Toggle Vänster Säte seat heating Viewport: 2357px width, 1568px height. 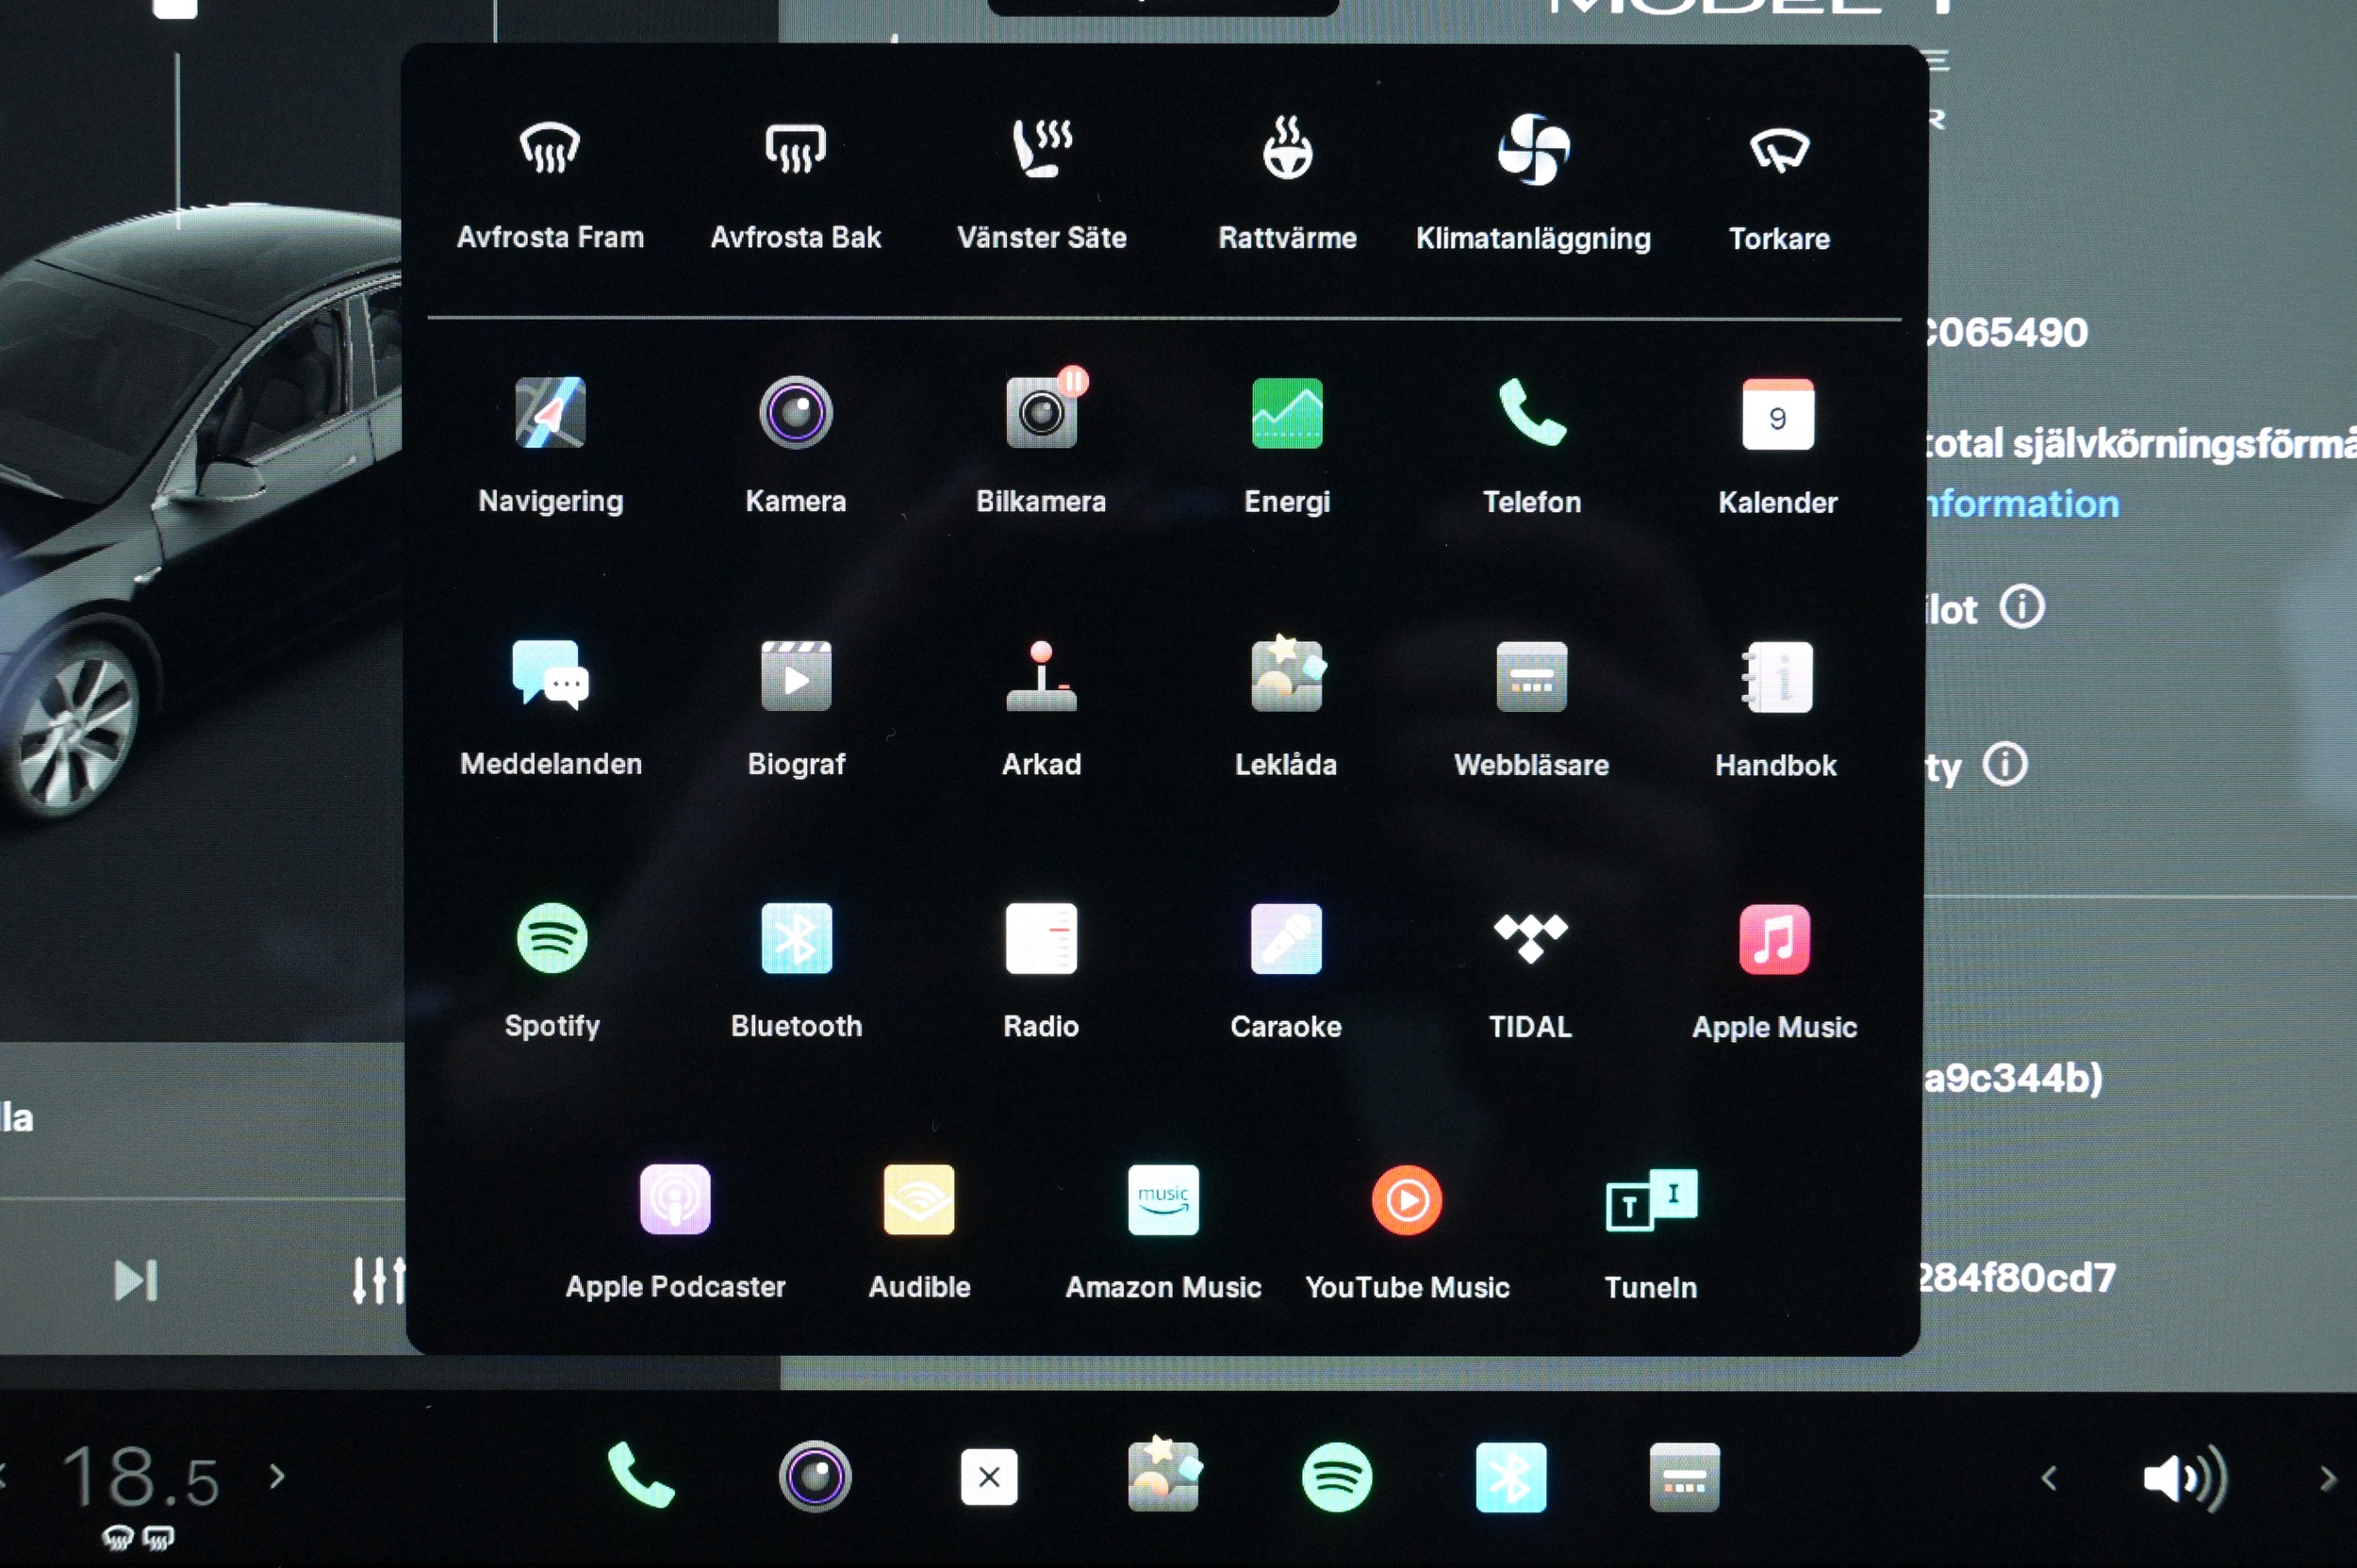[x=1042, y=183]
